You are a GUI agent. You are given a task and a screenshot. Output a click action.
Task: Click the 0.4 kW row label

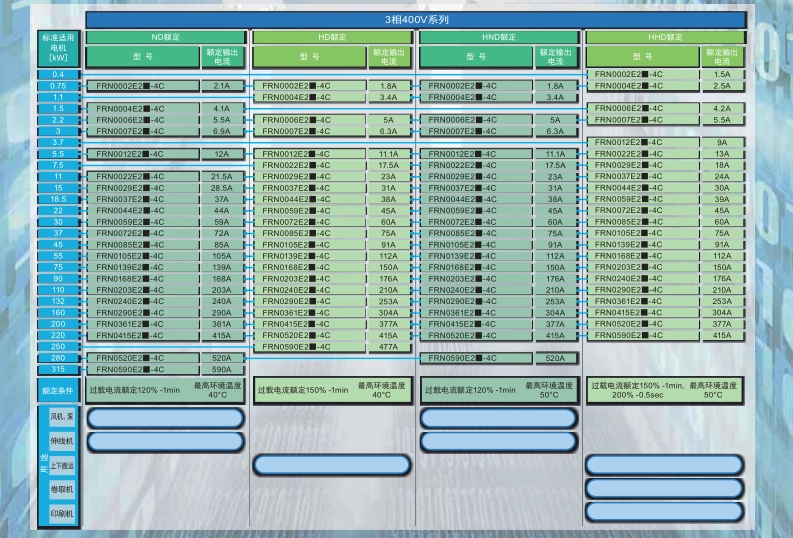click(x=58, y=75)
